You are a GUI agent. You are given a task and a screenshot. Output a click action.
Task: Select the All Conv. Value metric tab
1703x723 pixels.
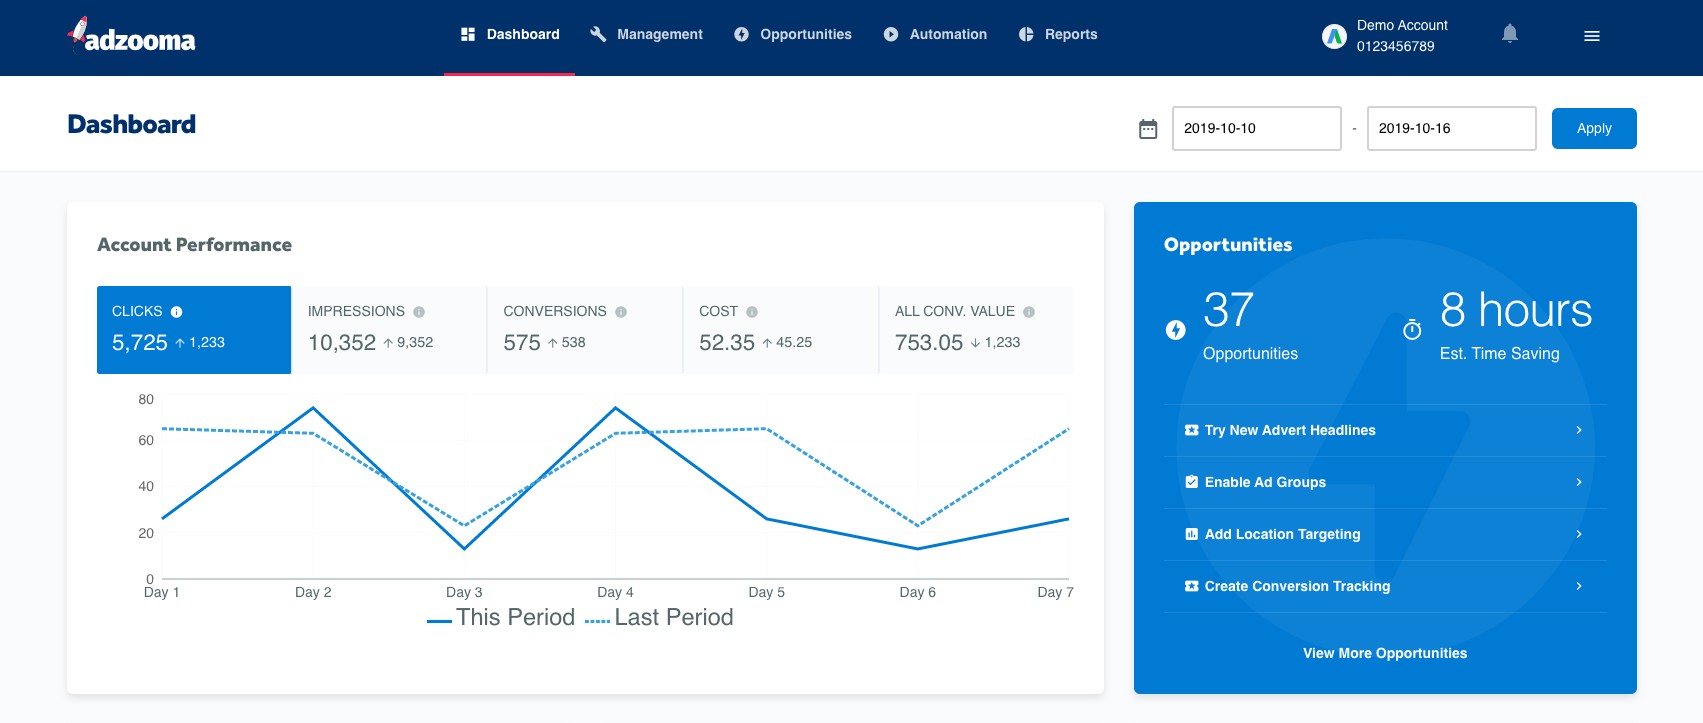[x=977, y=330]
